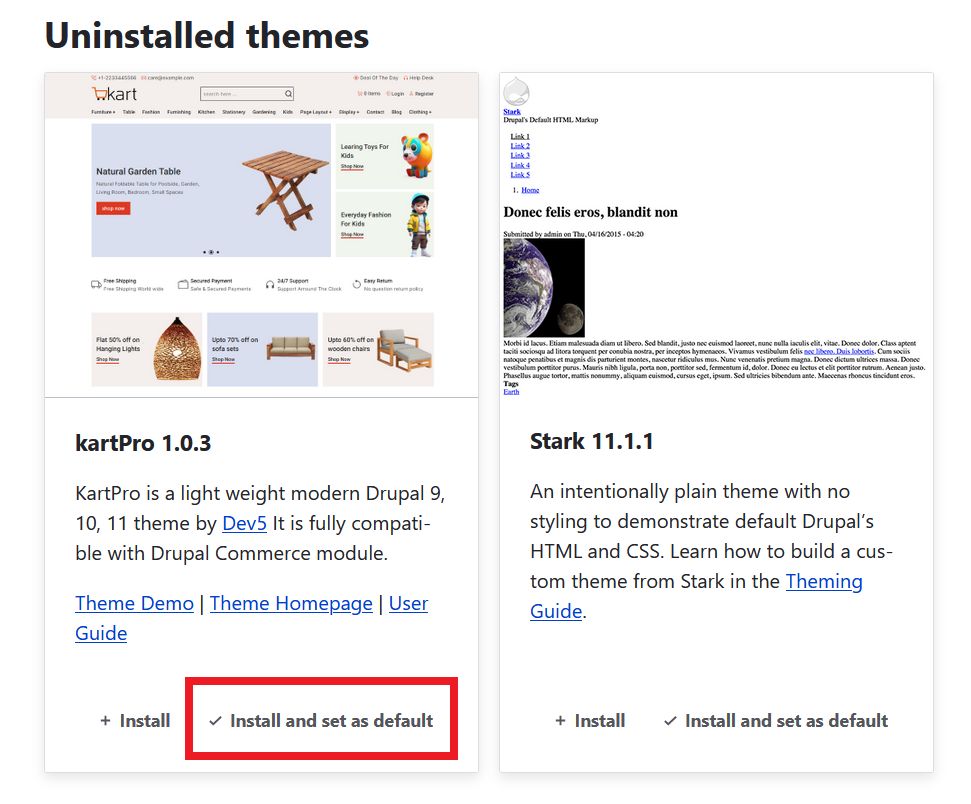Viewport: 971px width, 804px height.
Task: Visit the Theme Homepage link
Action: click(291, 603)
